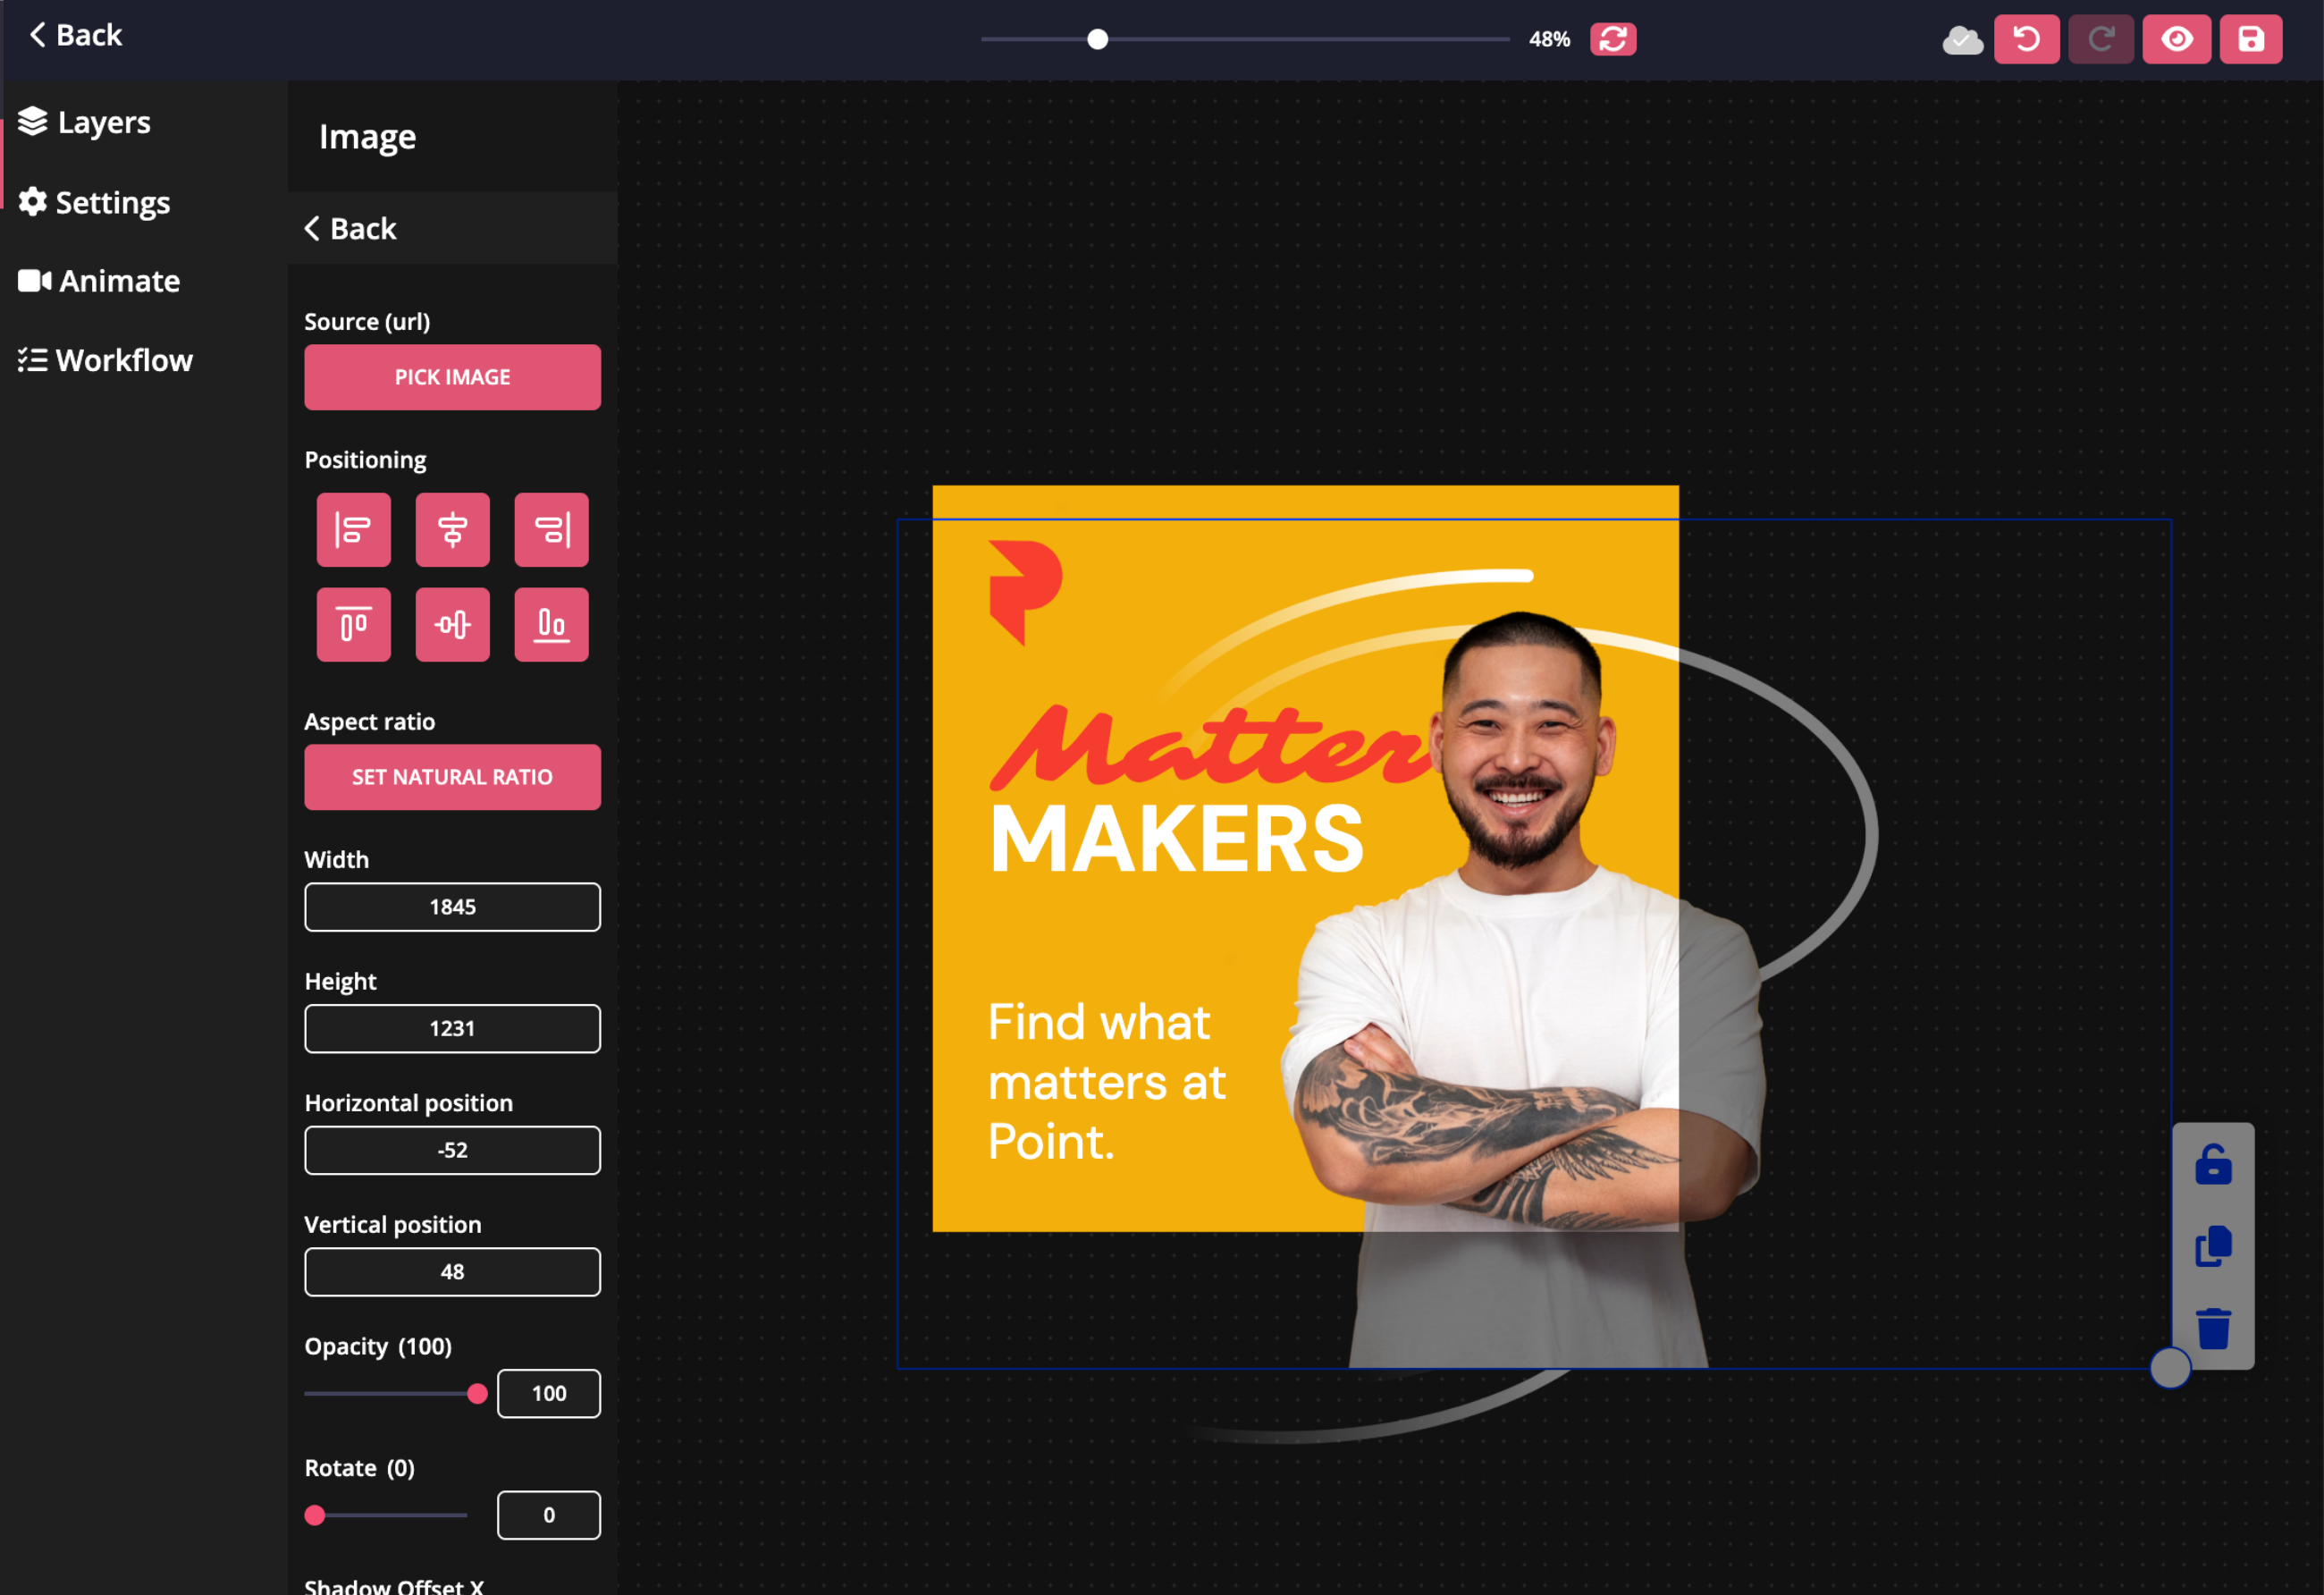This screenshot has height=1595, width=2324.
Task: Click the Layers stack icon
Action: click(33, 121)
